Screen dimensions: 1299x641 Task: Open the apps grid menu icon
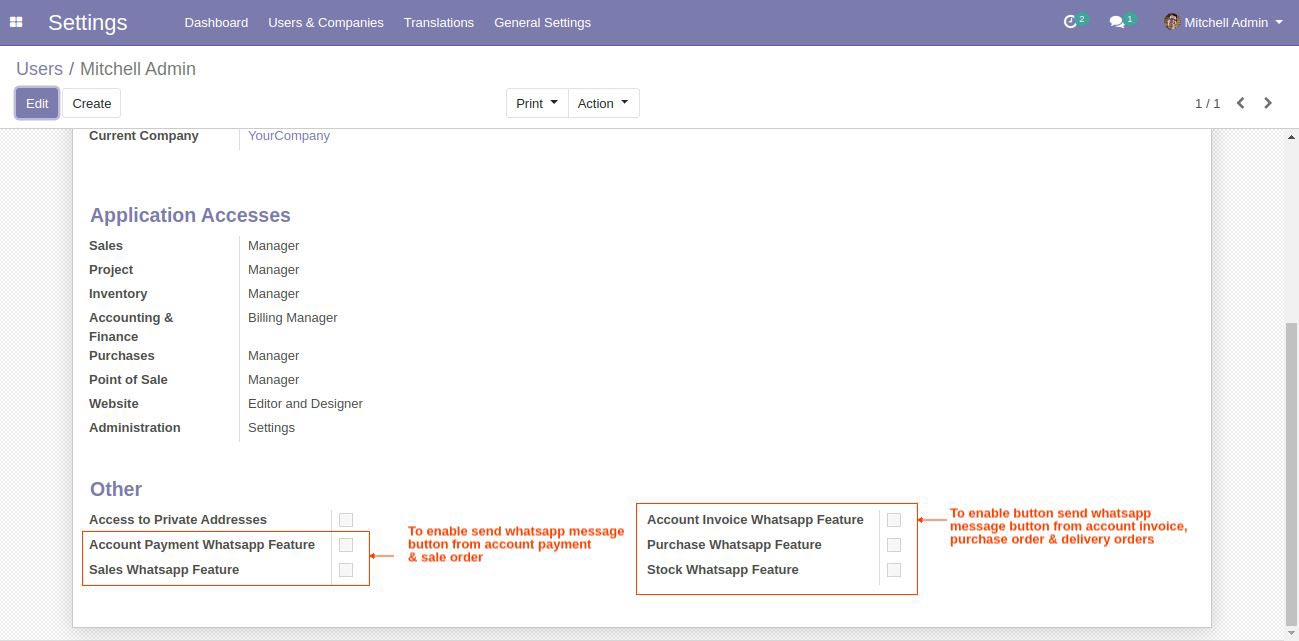click(x=16, y=22)
